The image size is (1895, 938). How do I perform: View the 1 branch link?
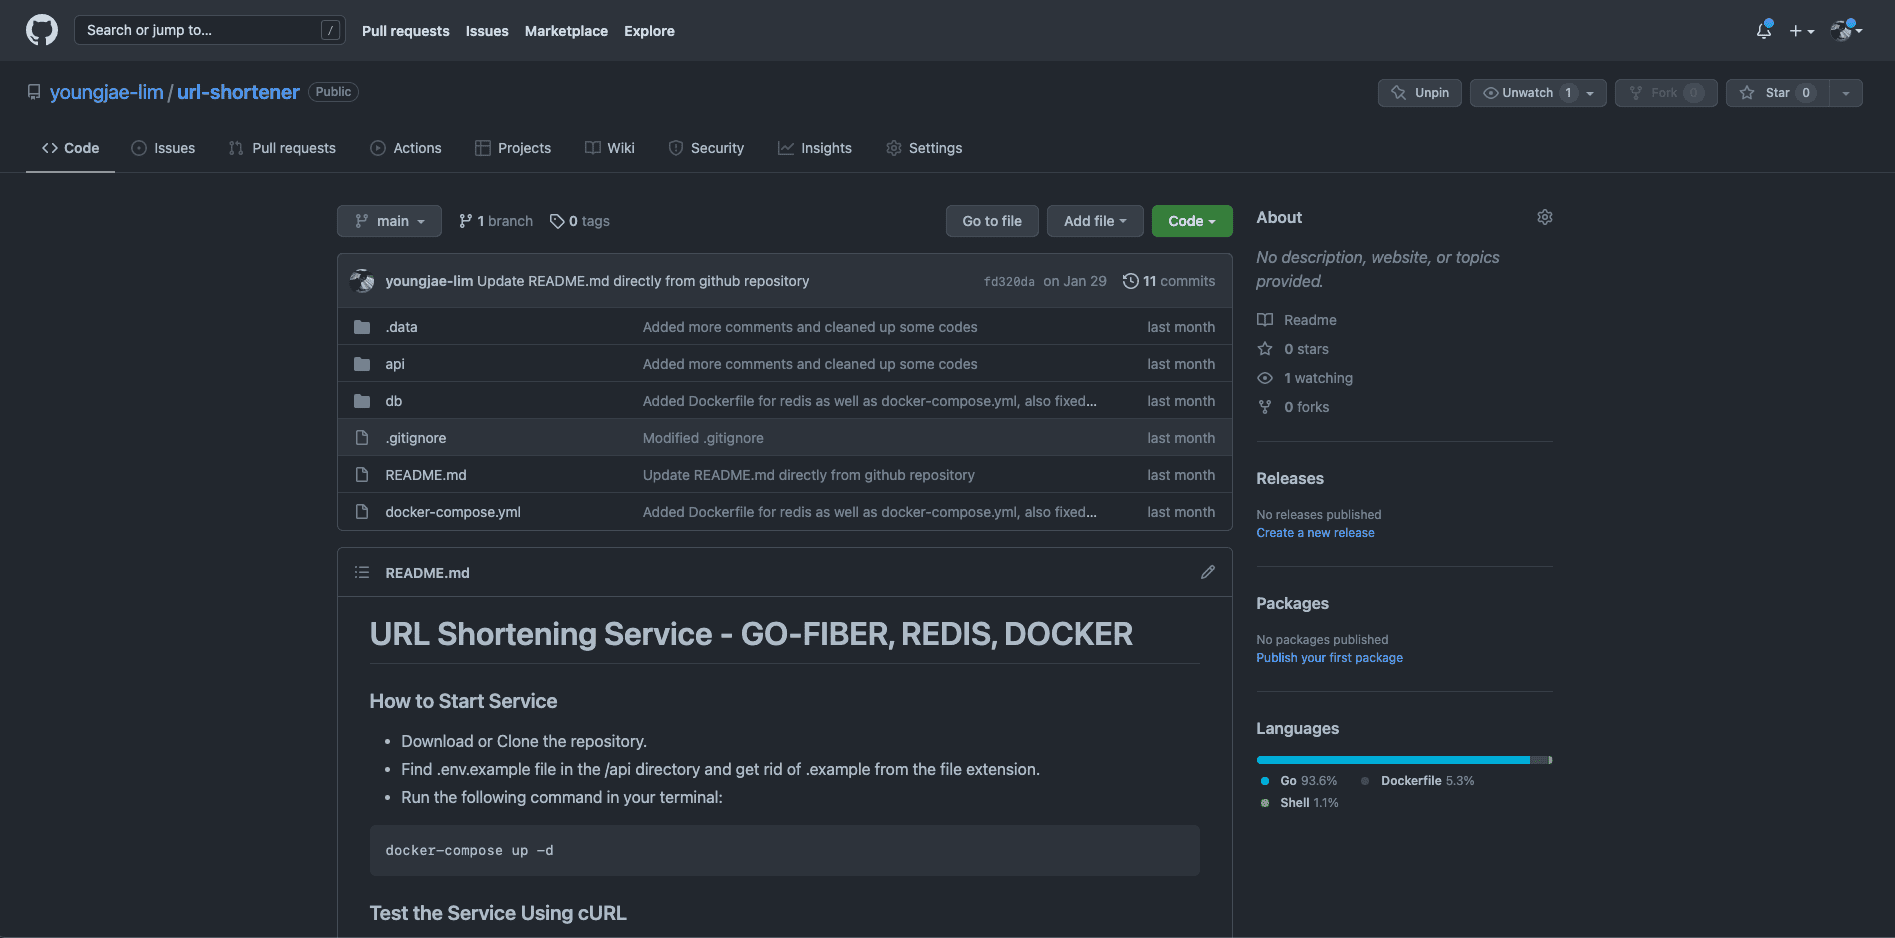click(x=496, y=221)
